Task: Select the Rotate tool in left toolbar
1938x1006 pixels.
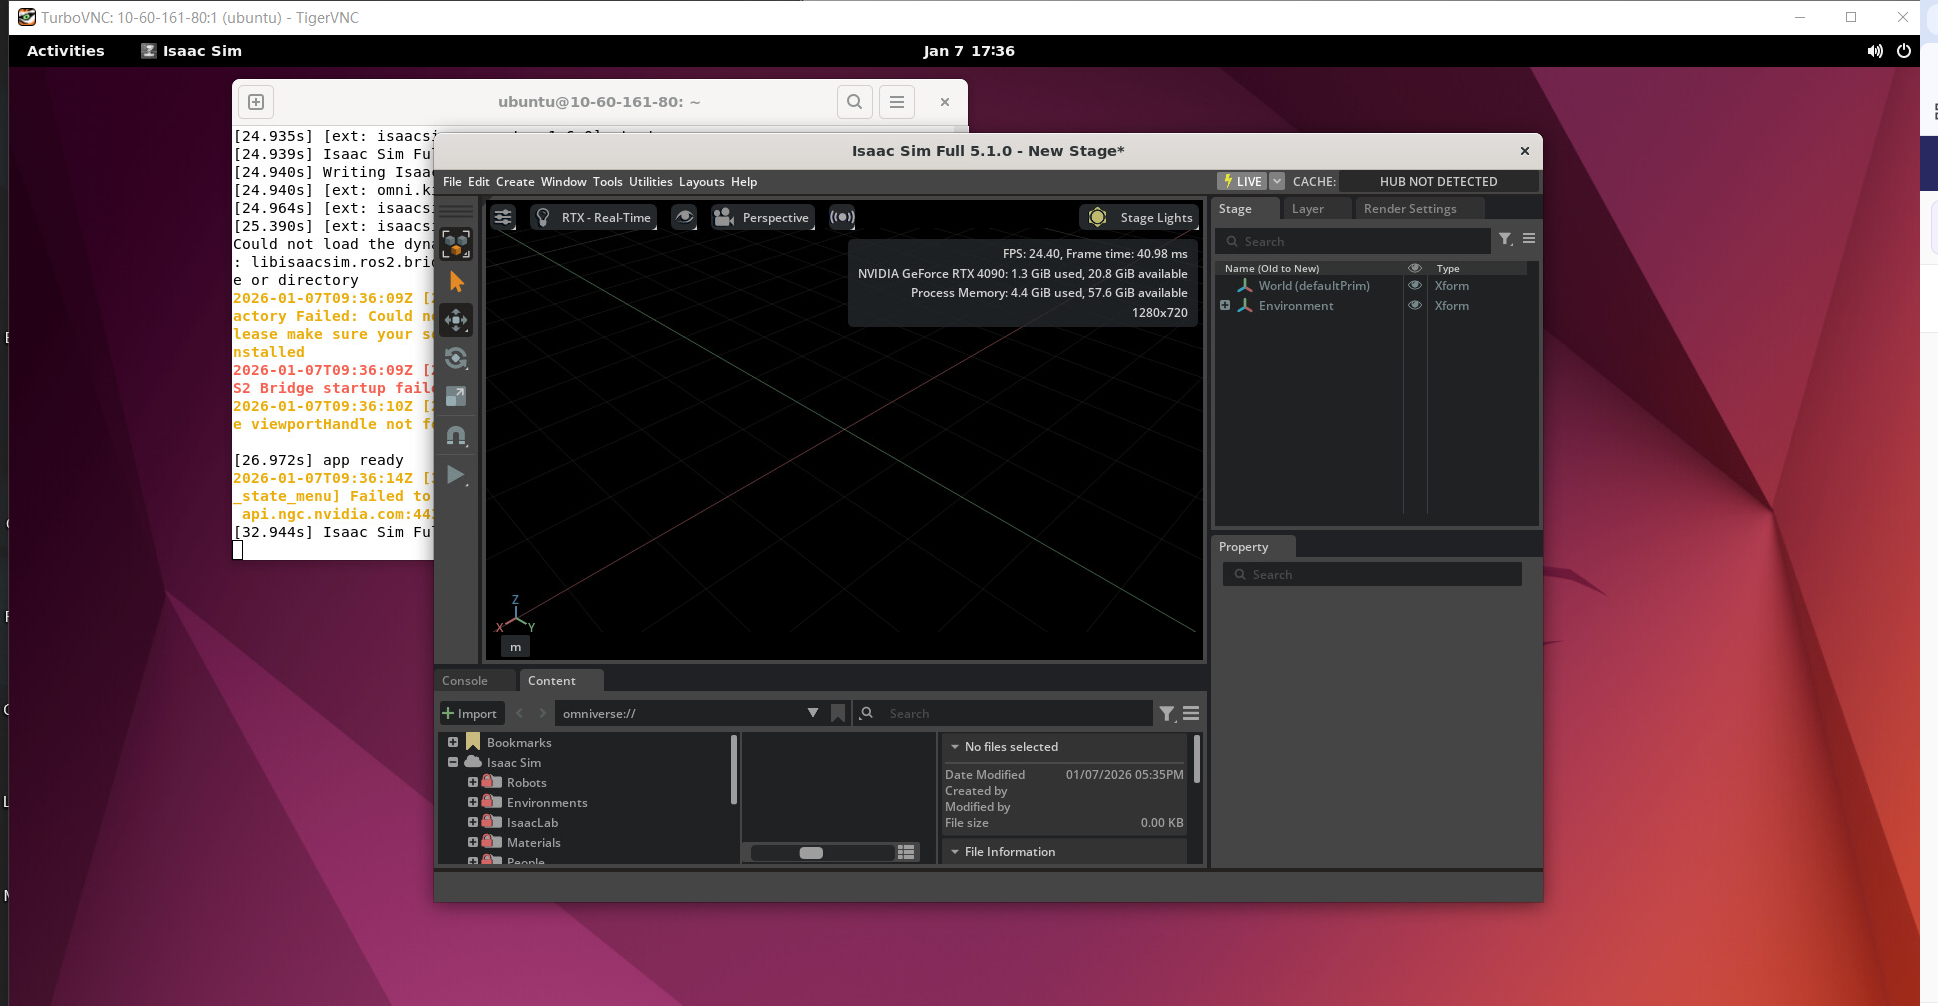Action: click(456, 358)
